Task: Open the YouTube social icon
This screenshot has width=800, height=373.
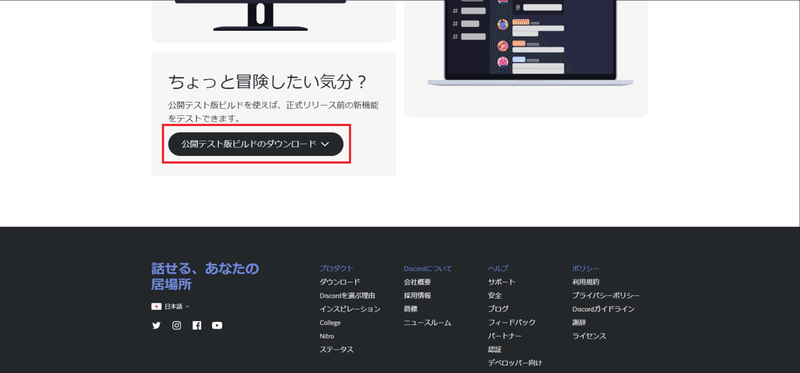Action: [x=217, y=326]
